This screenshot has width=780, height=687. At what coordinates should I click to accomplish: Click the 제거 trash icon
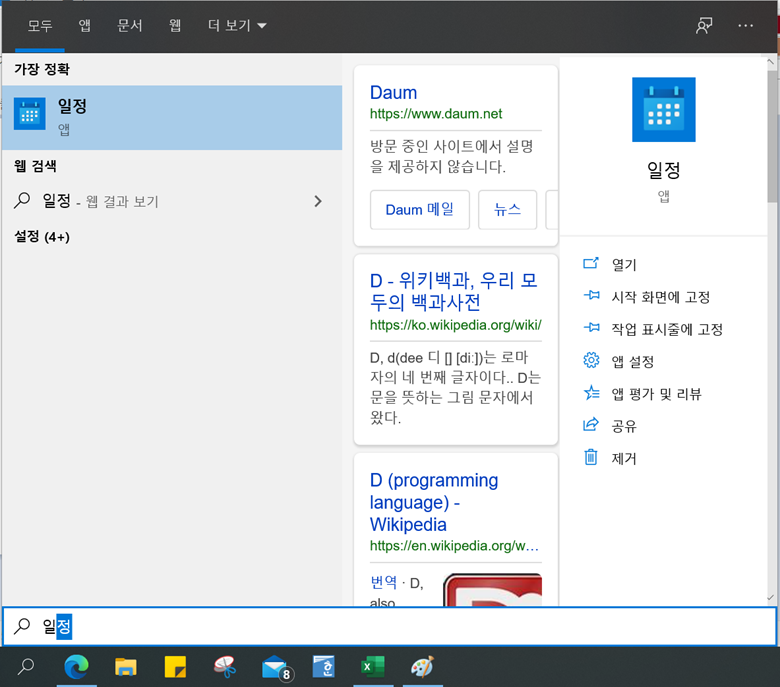click(590, 457)
